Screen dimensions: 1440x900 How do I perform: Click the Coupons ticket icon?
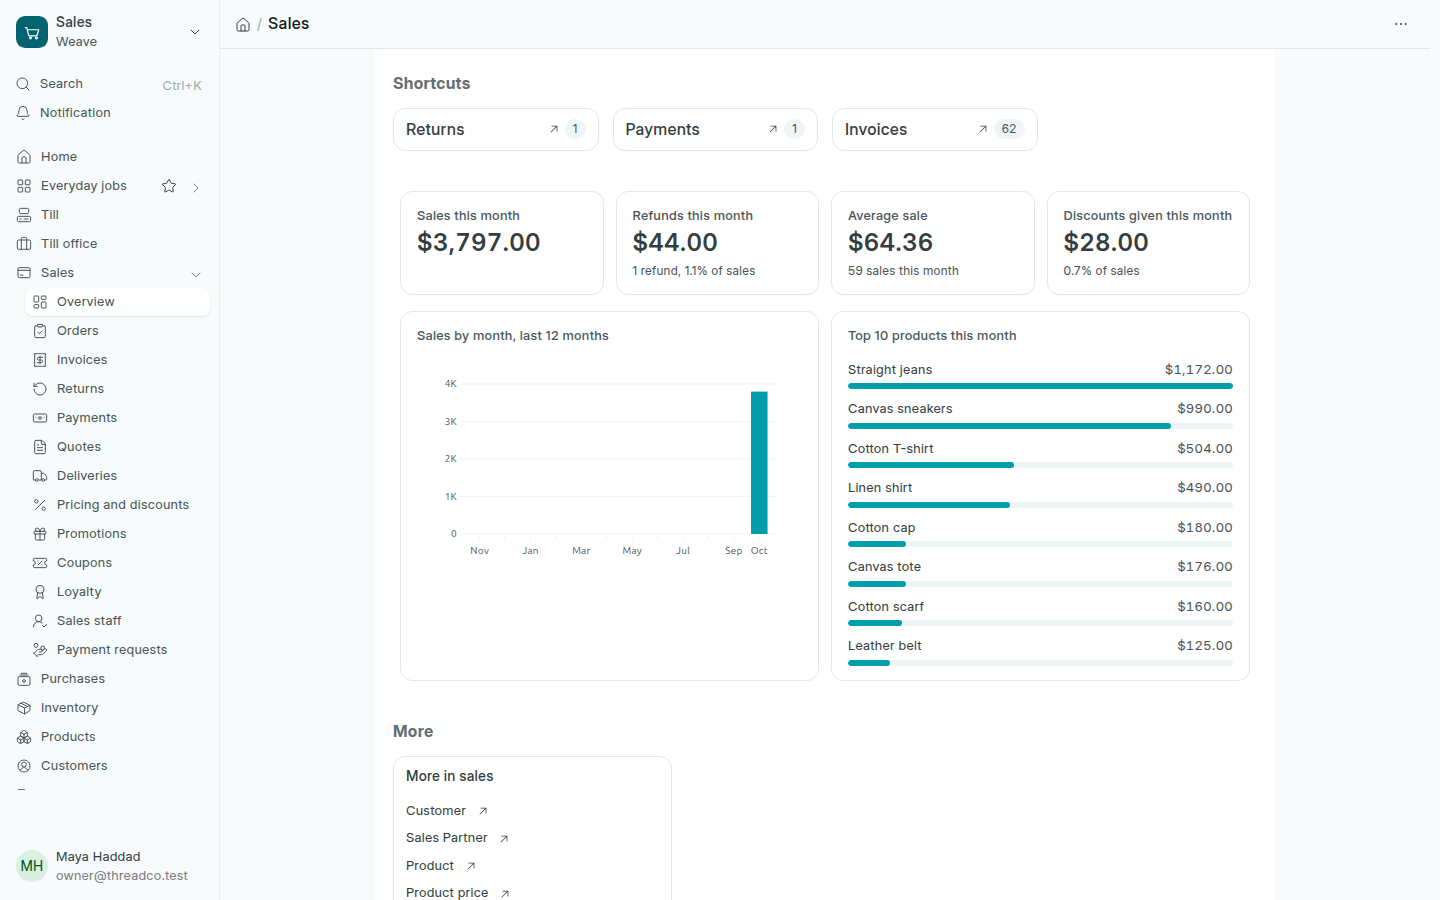(40, 563)
